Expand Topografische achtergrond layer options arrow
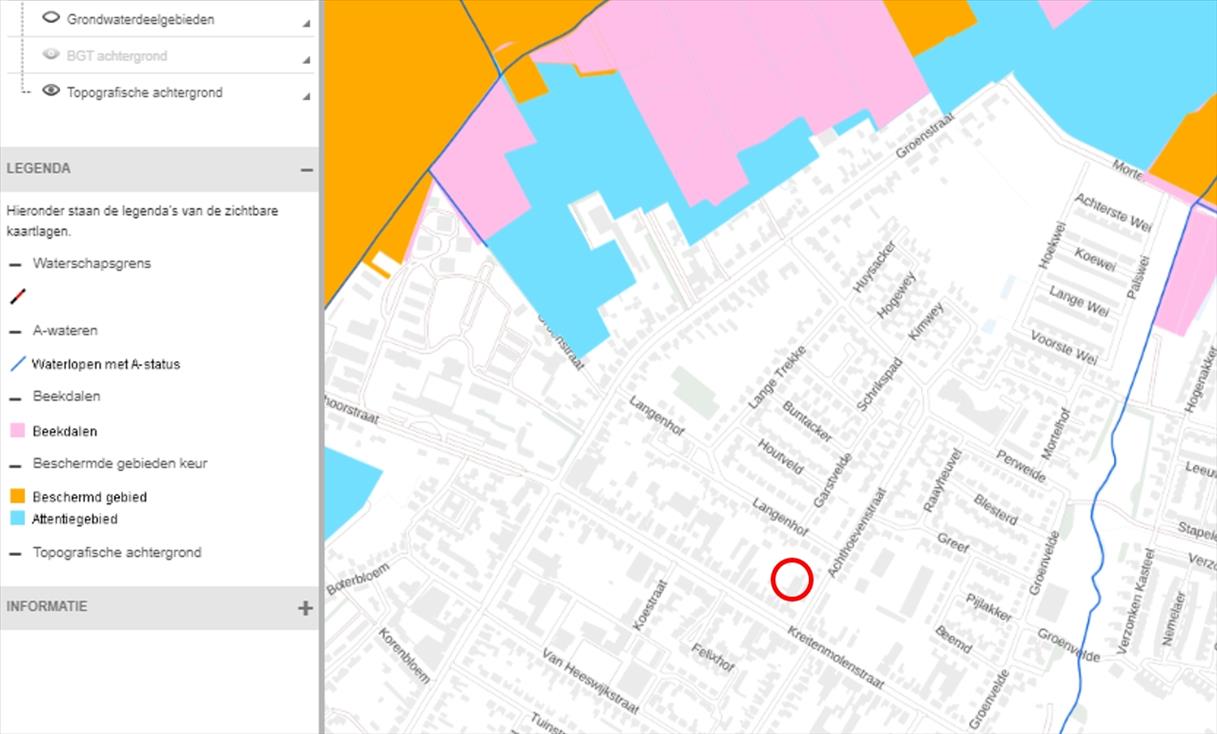1217x734 pixels. click(306, 95)
